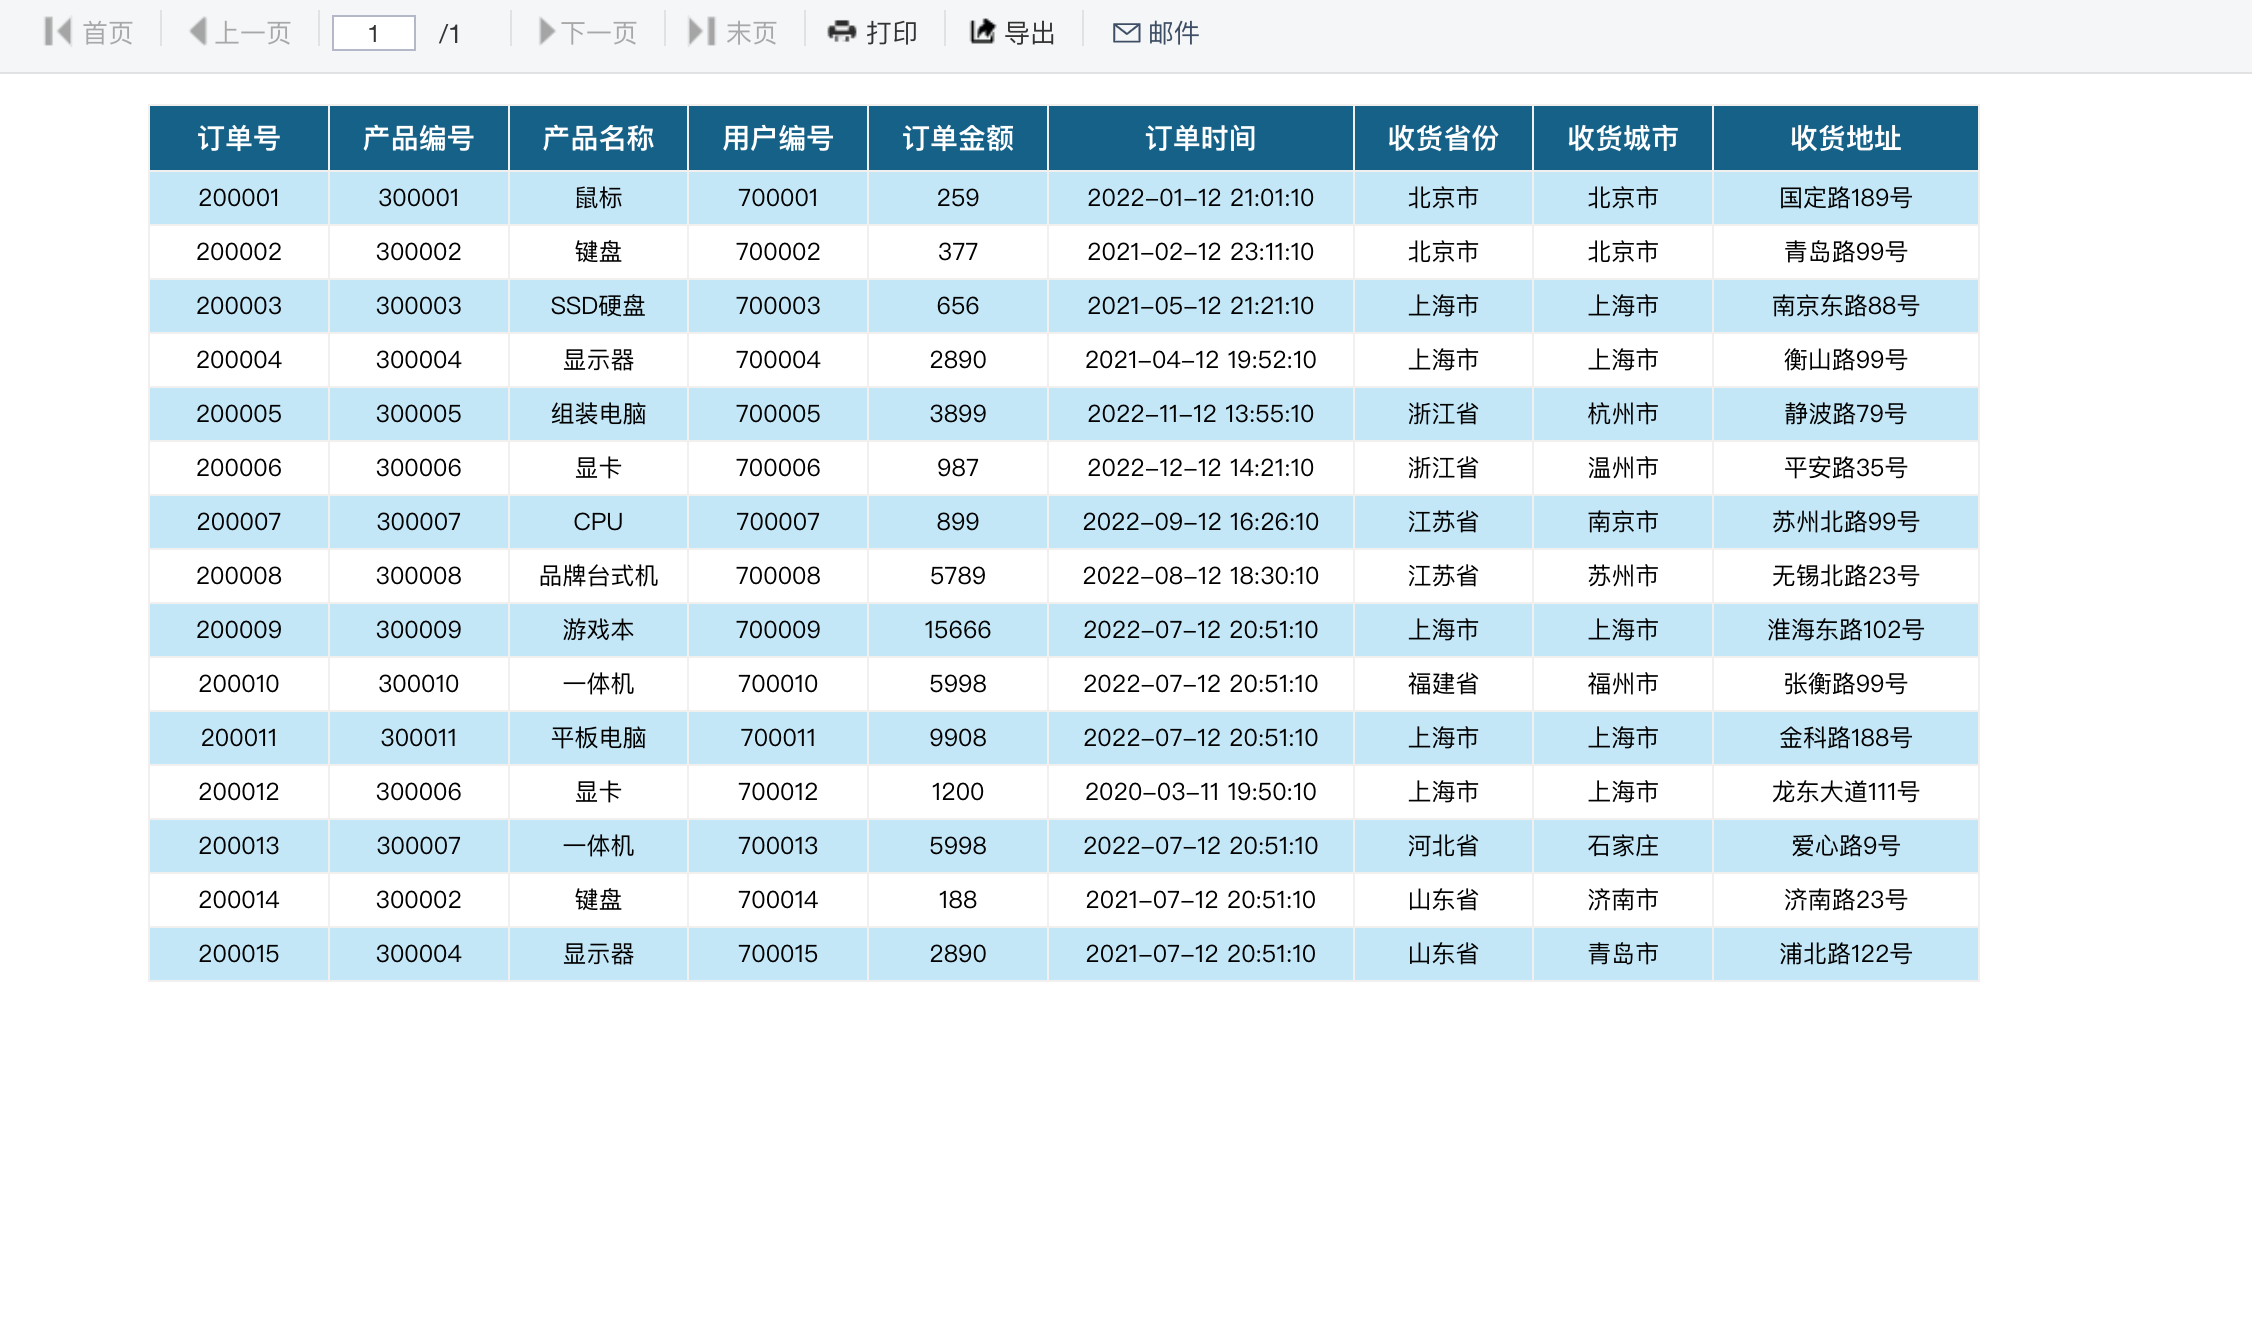Click the previous page arrow icon
The image size is (2252, 1336).
(x=199, y=32)
